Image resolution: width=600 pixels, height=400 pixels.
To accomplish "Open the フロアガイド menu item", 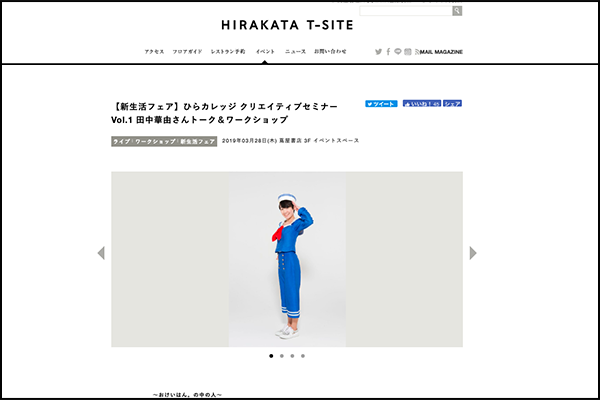I will coord(187,52).
